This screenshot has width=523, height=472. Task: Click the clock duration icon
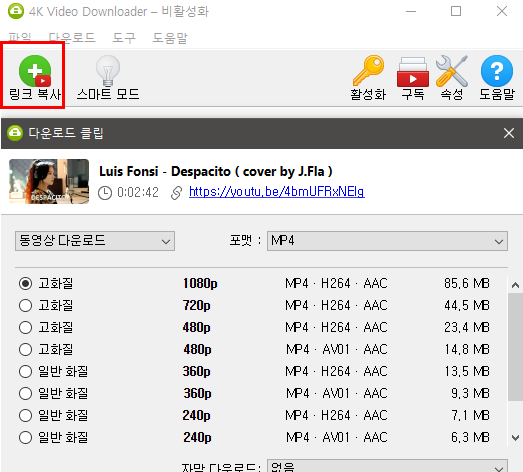coord(105,193)
